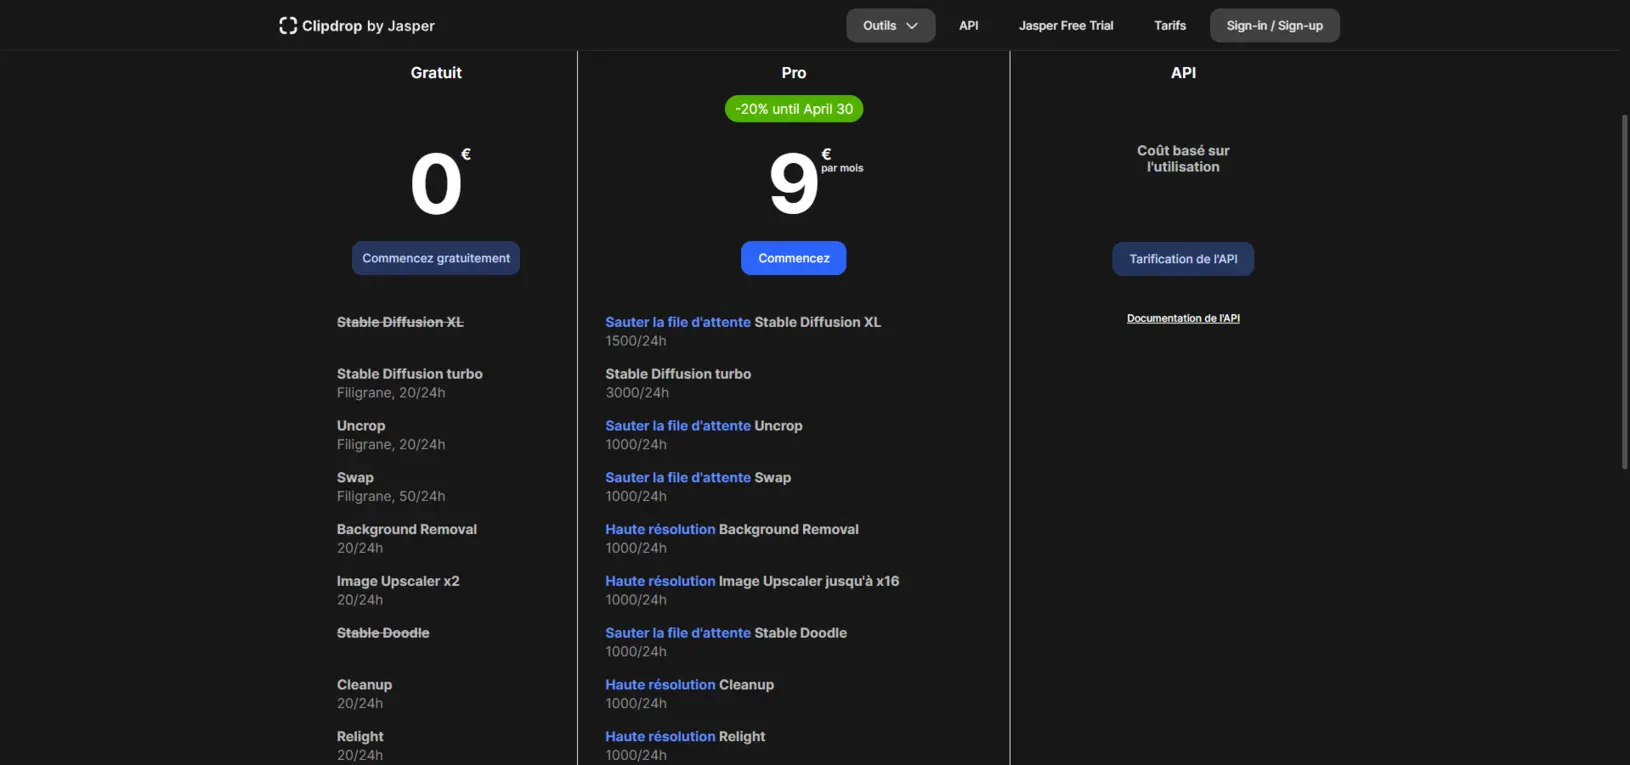
Task: Go to Jasper Free Trial
Action: [x=1066, y=26]
